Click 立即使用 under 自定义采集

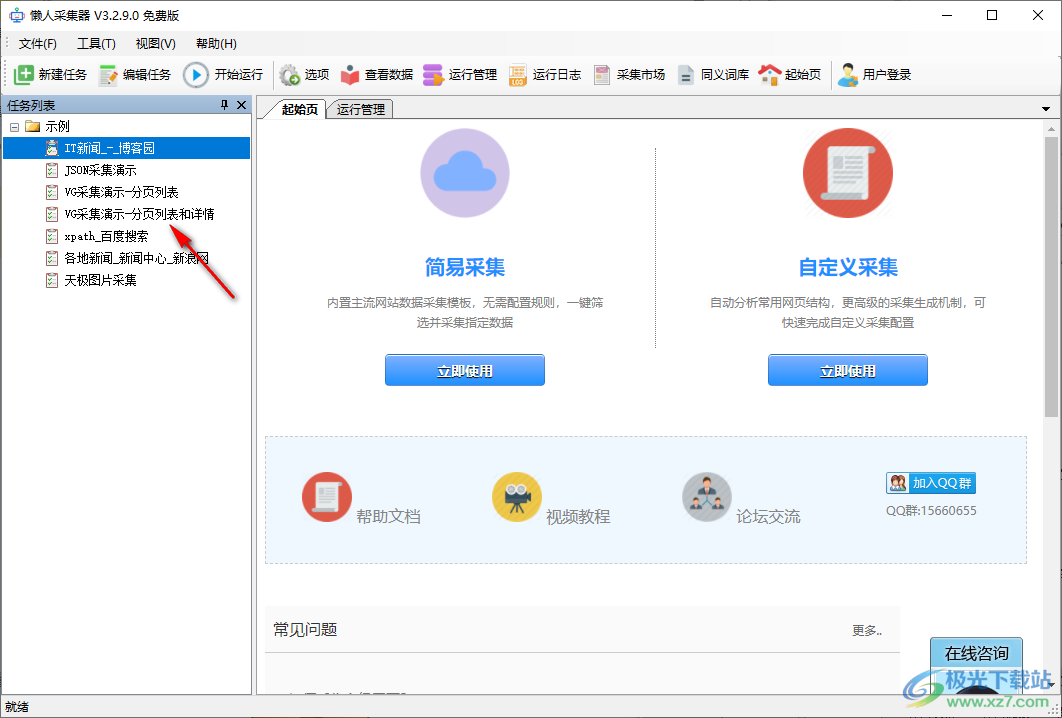click(x=847, y=370)
